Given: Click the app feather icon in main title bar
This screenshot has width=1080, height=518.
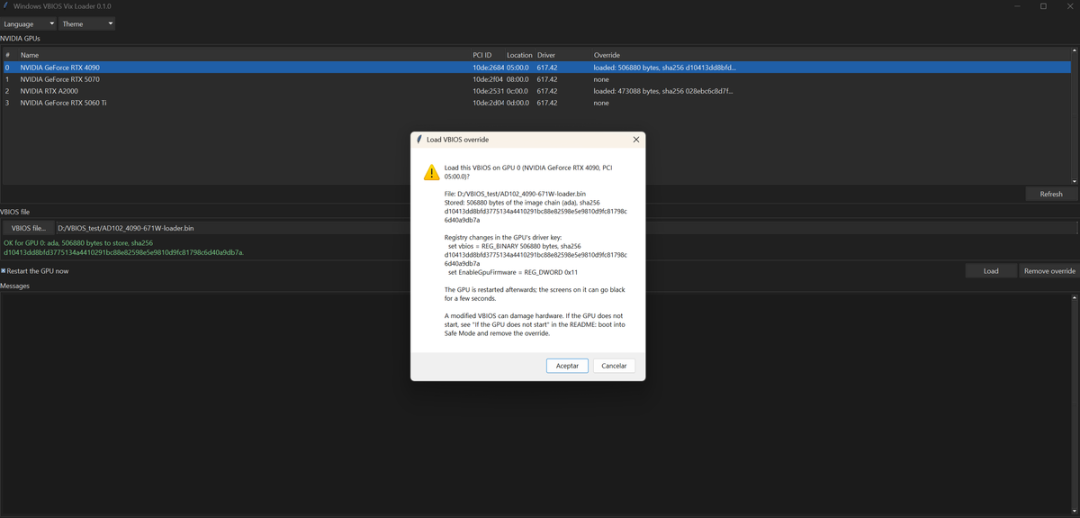Looking at the screenshot, I should 6,6.
